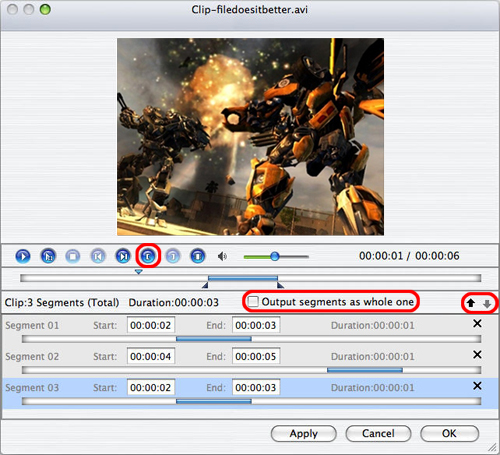Move selected segment up
500x455 pixels.
coord(471,303)
